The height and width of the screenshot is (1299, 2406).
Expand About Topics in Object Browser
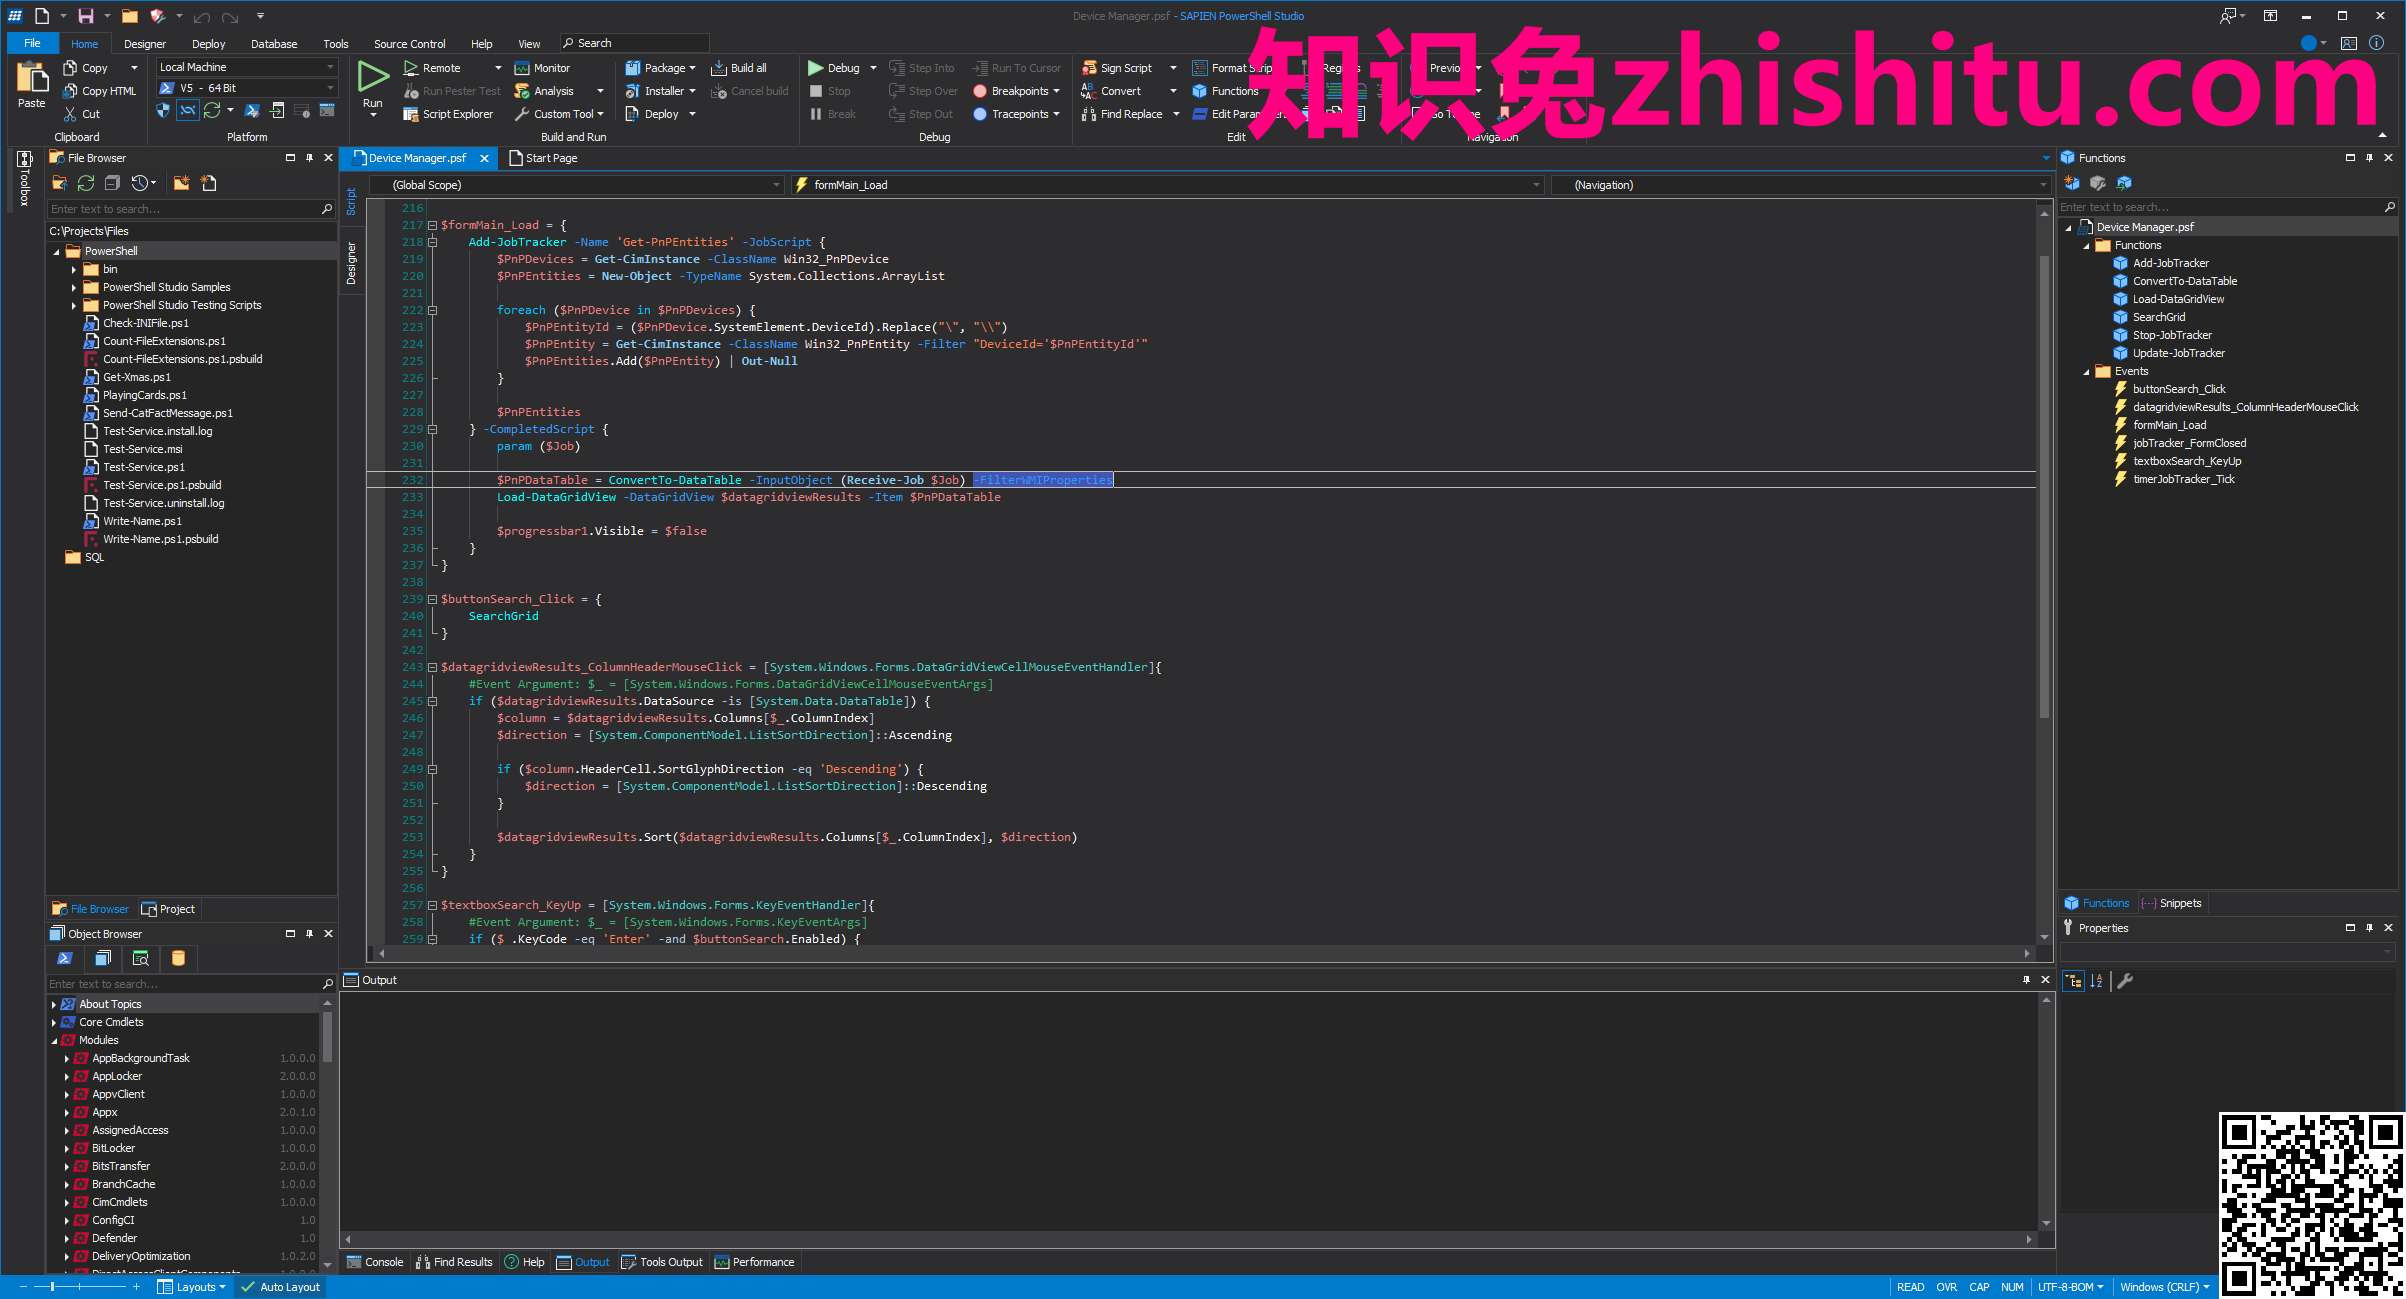53,1004
